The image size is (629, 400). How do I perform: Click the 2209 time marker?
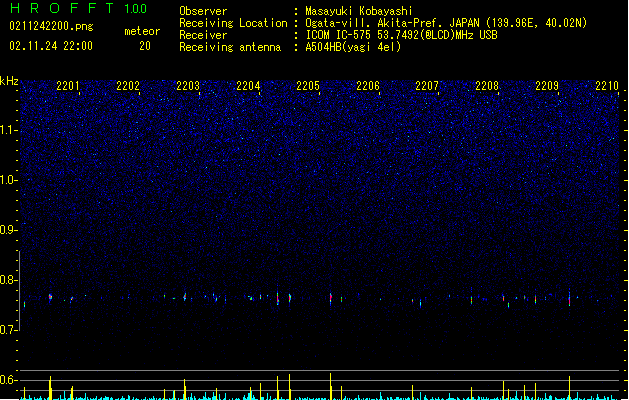pos(547,86)
